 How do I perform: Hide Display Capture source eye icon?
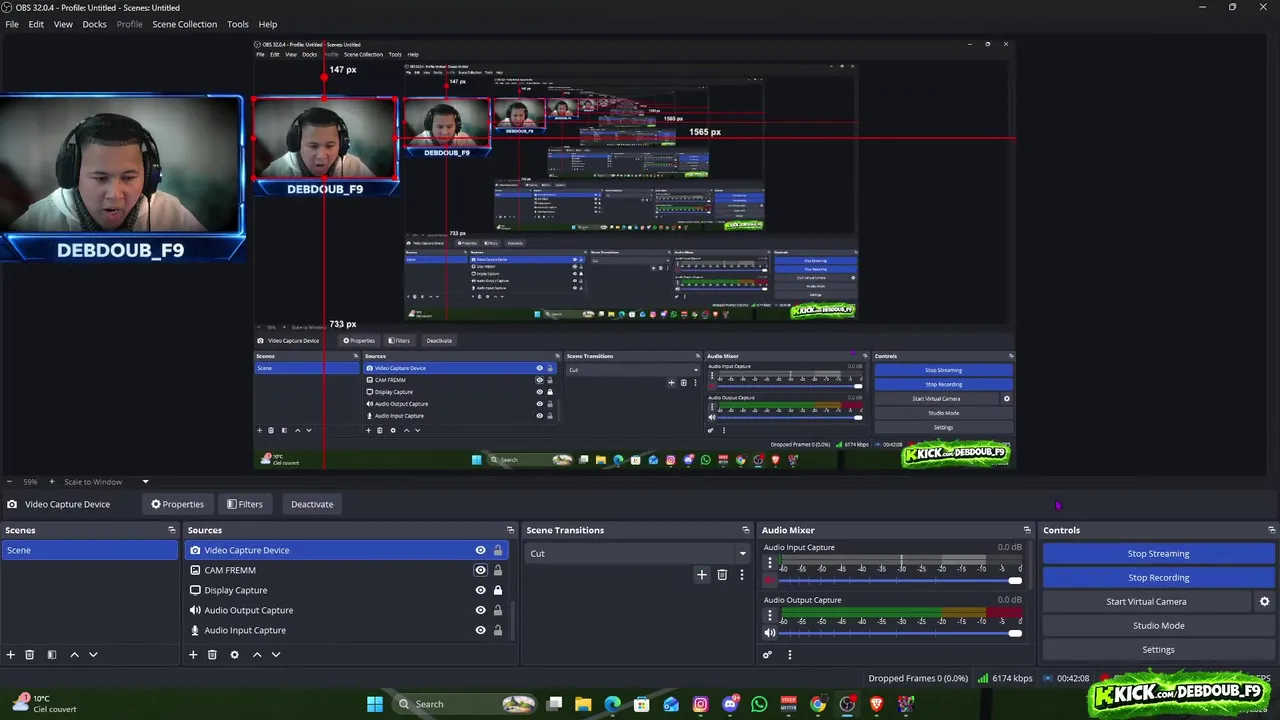[x=480, y=590]
